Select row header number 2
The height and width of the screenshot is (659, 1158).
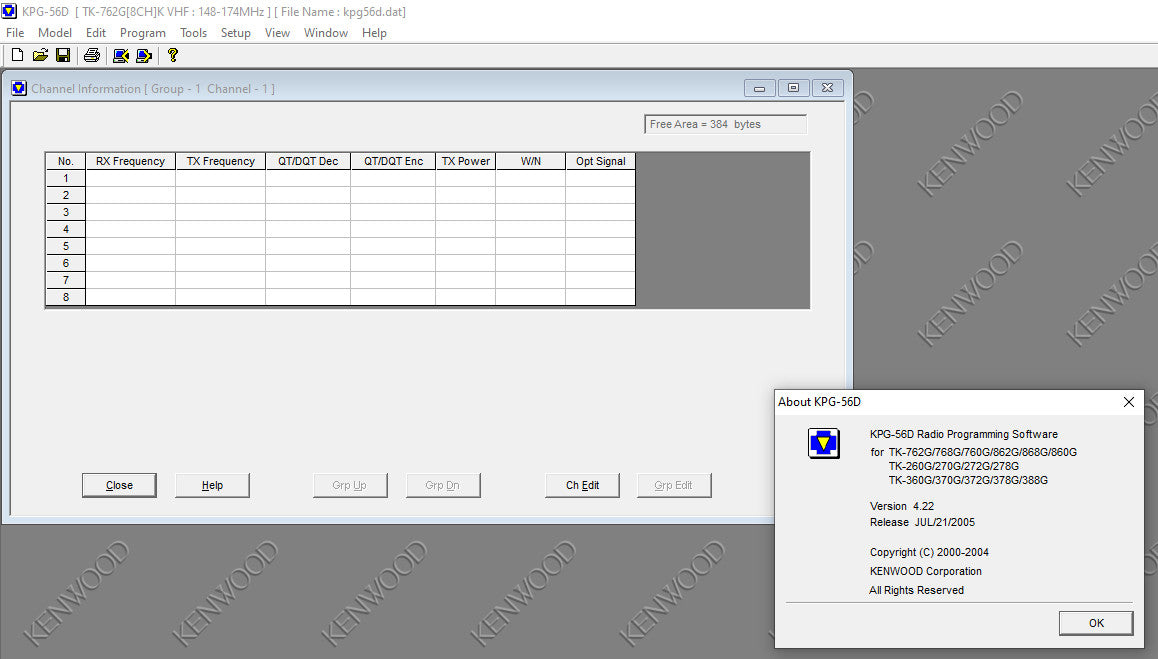[66, 195]
